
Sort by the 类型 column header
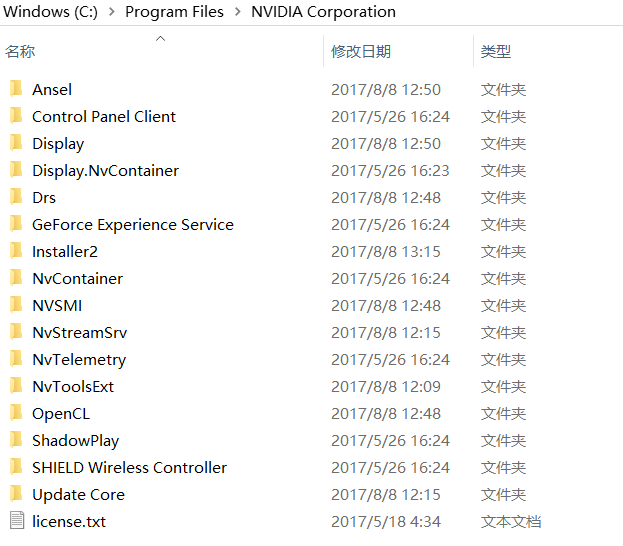point(496,52)
